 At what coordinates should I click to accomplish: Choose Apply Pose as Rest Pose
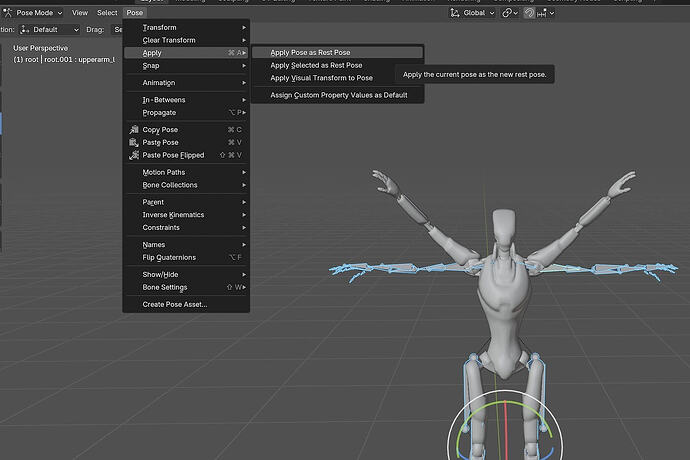pyautogui.click(x=310, y=52)
